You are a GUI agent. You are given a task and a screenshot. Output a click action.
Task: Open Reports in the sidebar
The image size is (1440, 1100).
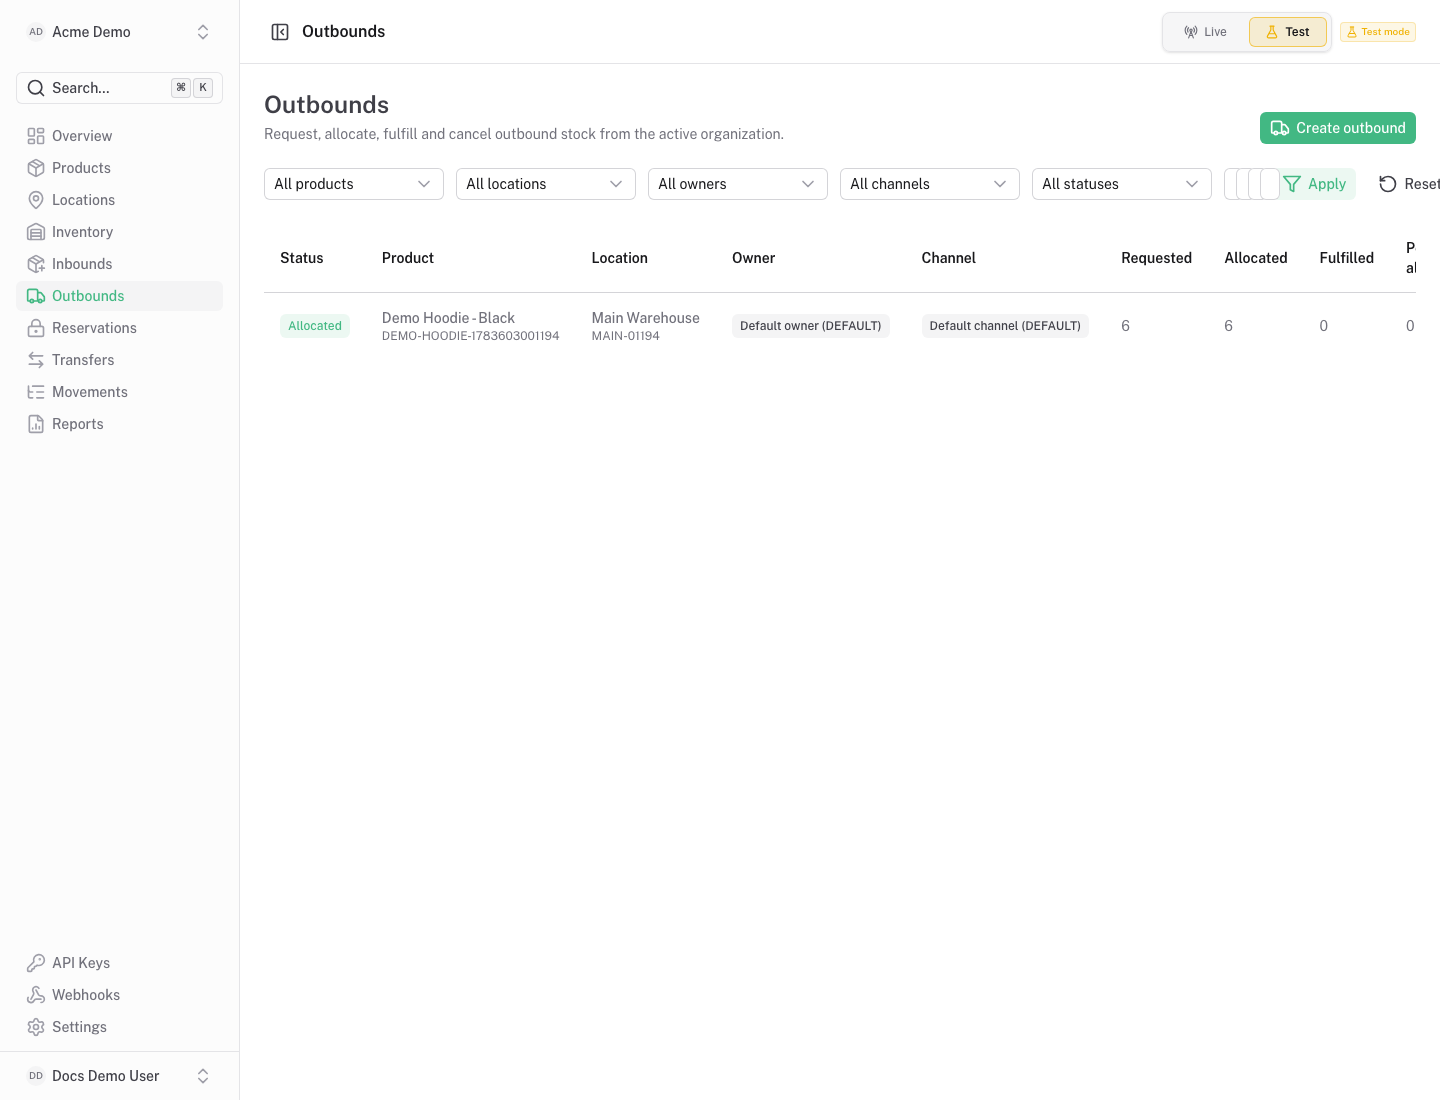click(119, 424)
